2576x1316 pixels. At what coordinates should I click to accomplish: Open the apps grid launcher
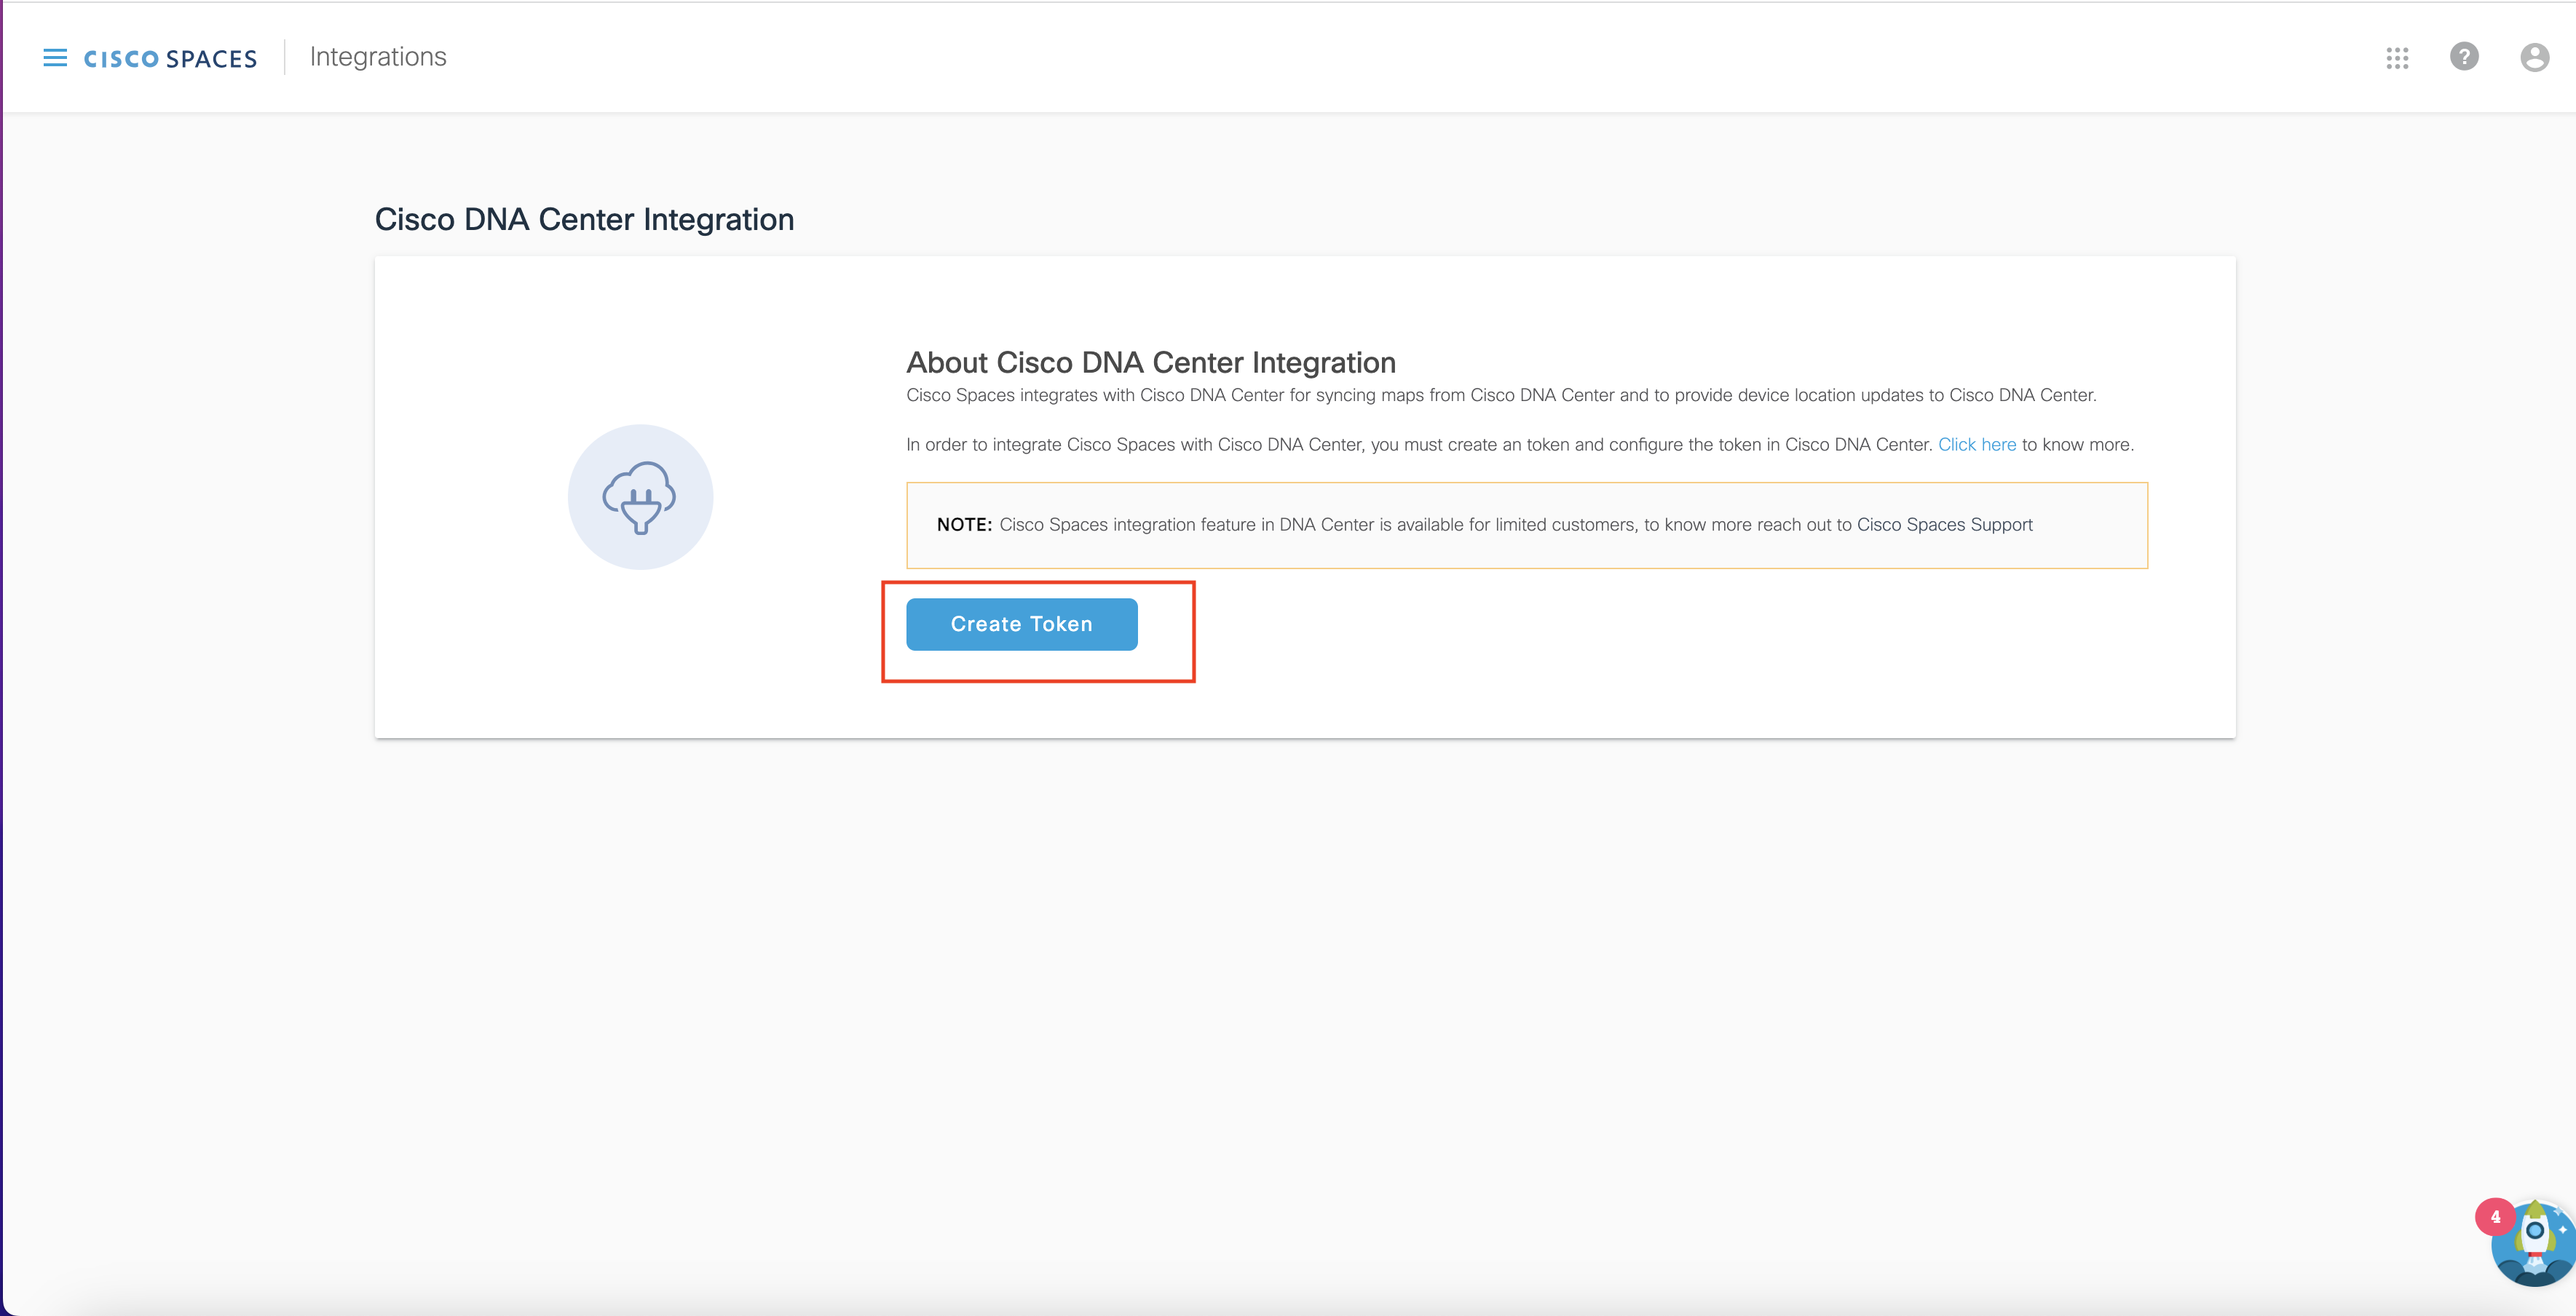[2396, 58]
